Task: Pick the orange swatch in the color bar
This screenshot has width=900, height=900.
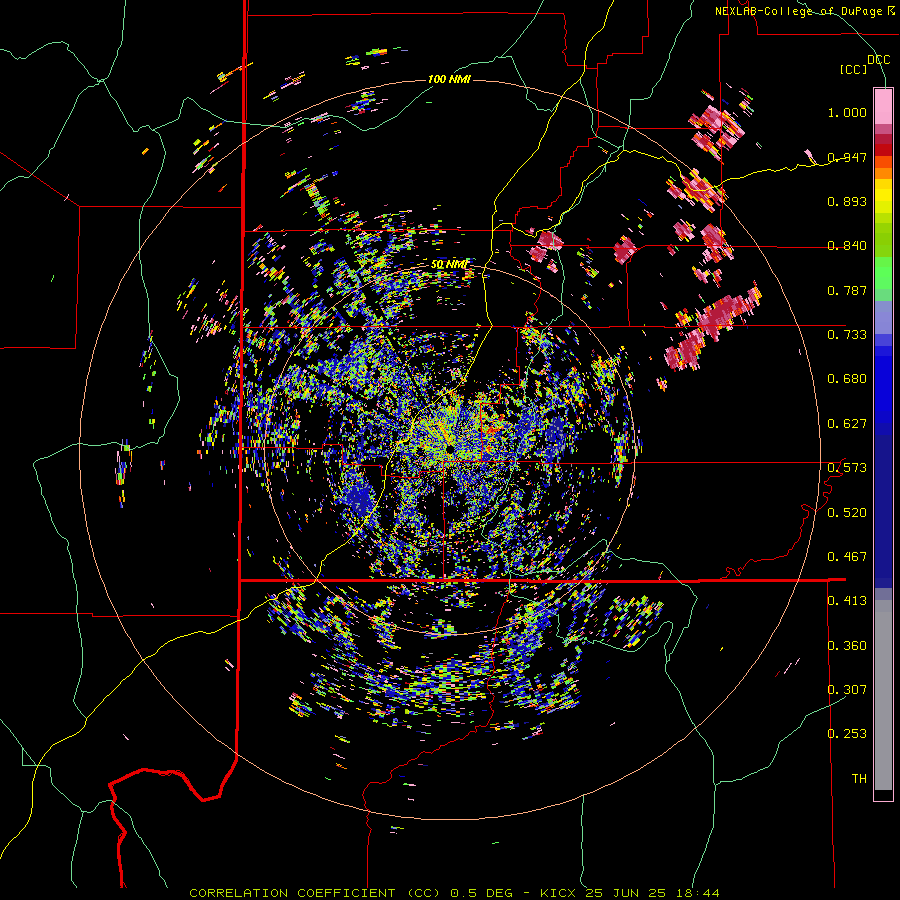Action: pyautogui.click(x=883, y=173)
